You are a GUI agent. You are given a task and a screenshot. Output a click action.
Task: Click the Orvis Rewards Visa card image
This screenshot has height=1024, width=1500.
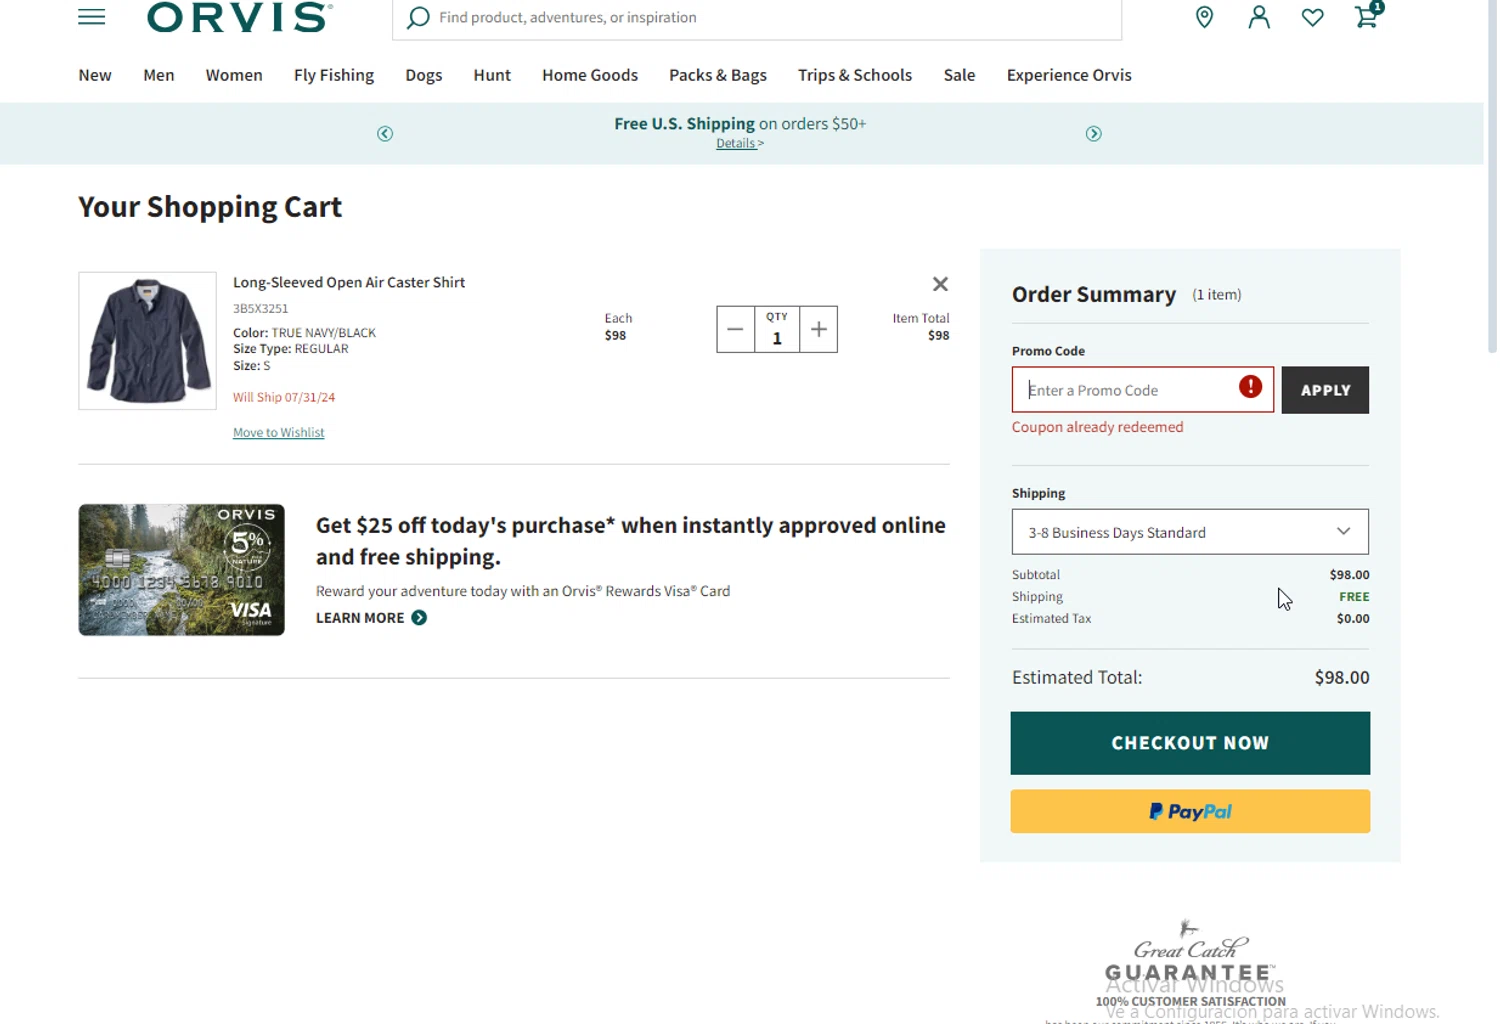click(x=182, y=570)
